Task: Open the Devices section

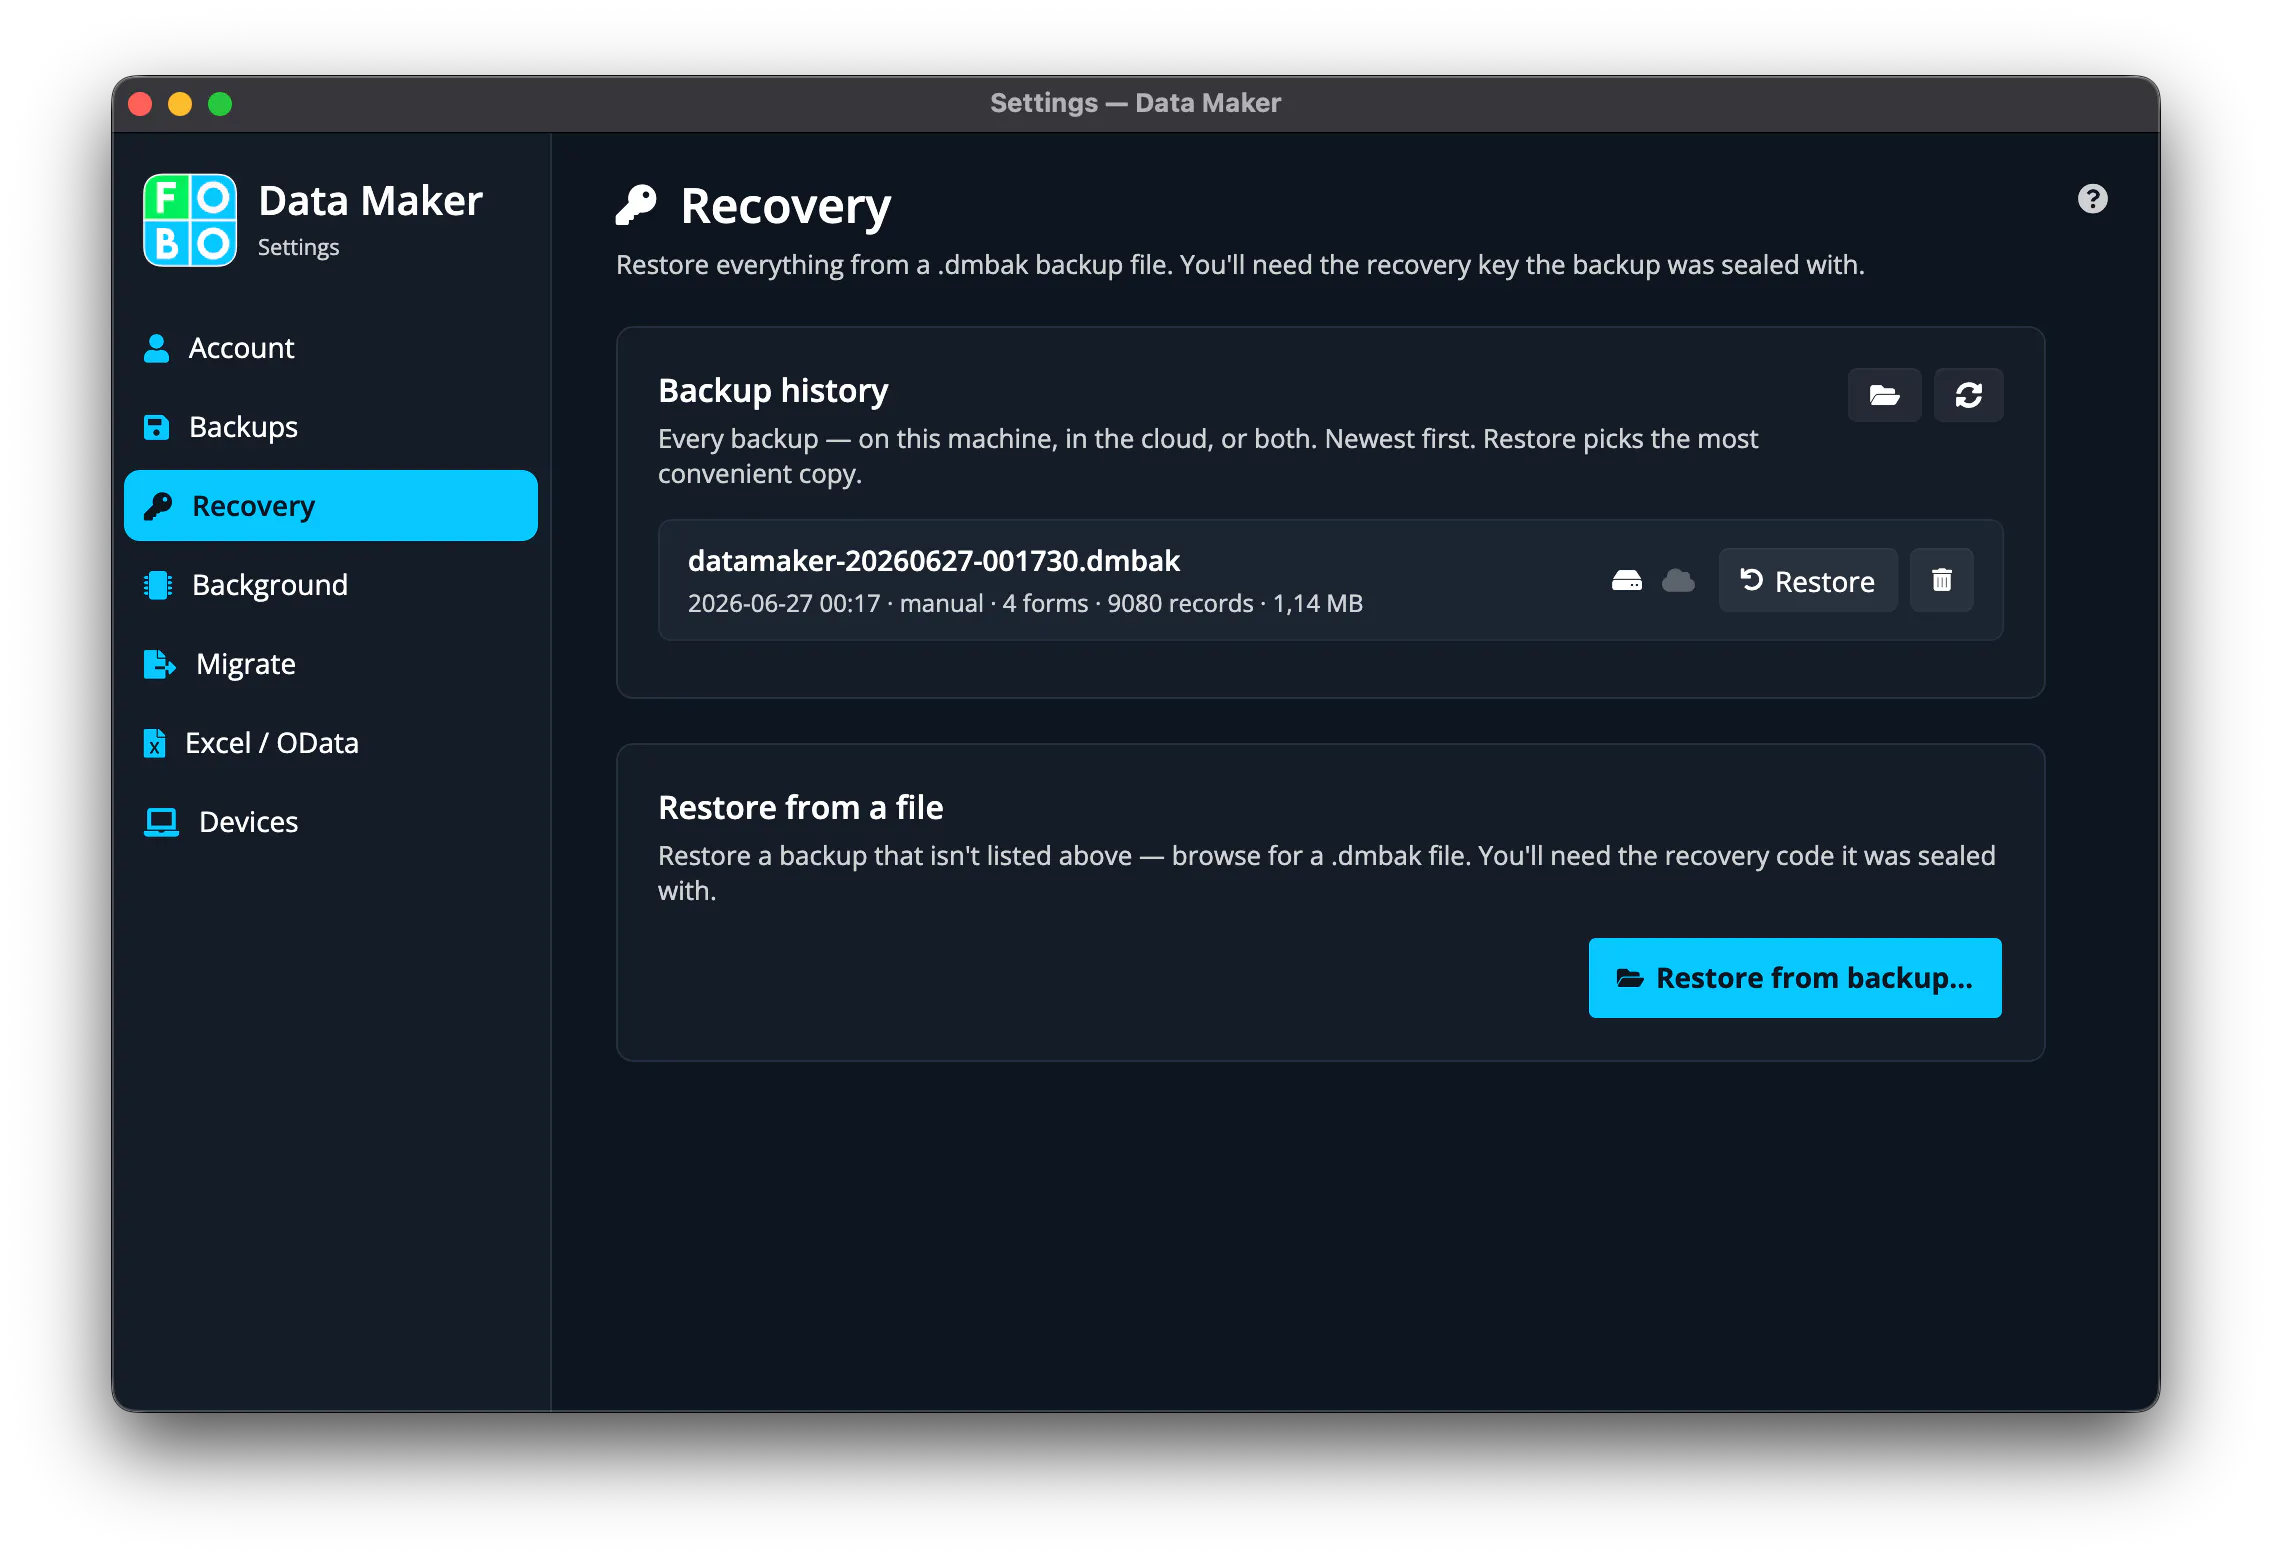Action: pos(331,822)
